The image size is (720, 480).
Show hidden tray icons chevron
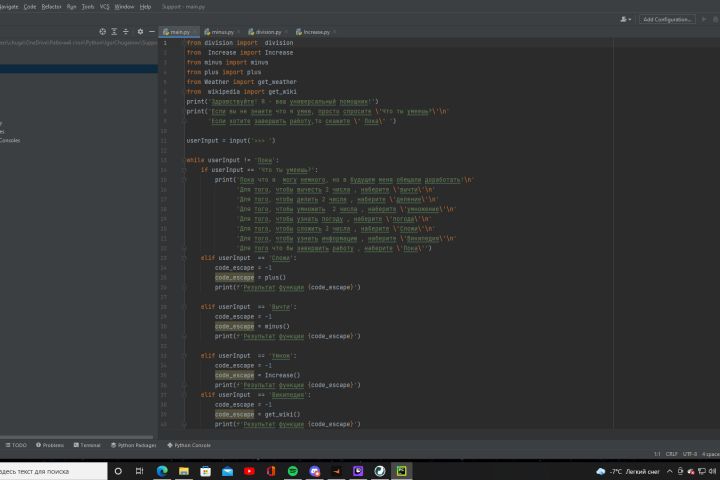point(669,471)
